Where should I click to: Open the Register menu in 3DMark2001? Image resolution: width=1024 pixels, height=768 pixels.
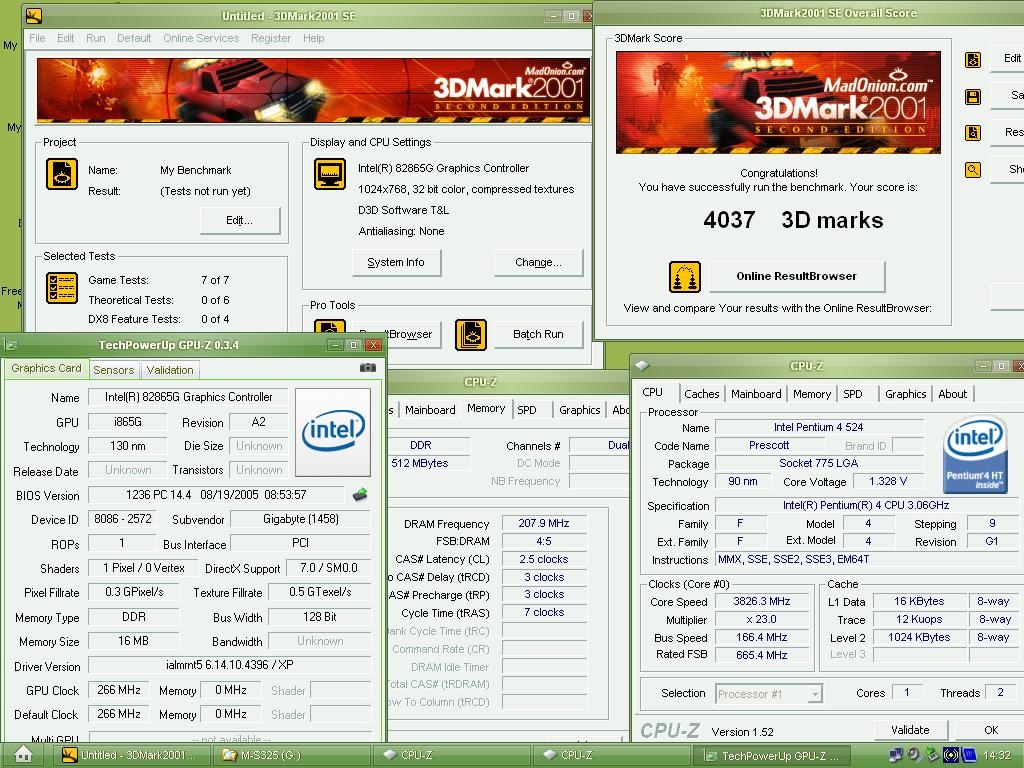point(271,38)
